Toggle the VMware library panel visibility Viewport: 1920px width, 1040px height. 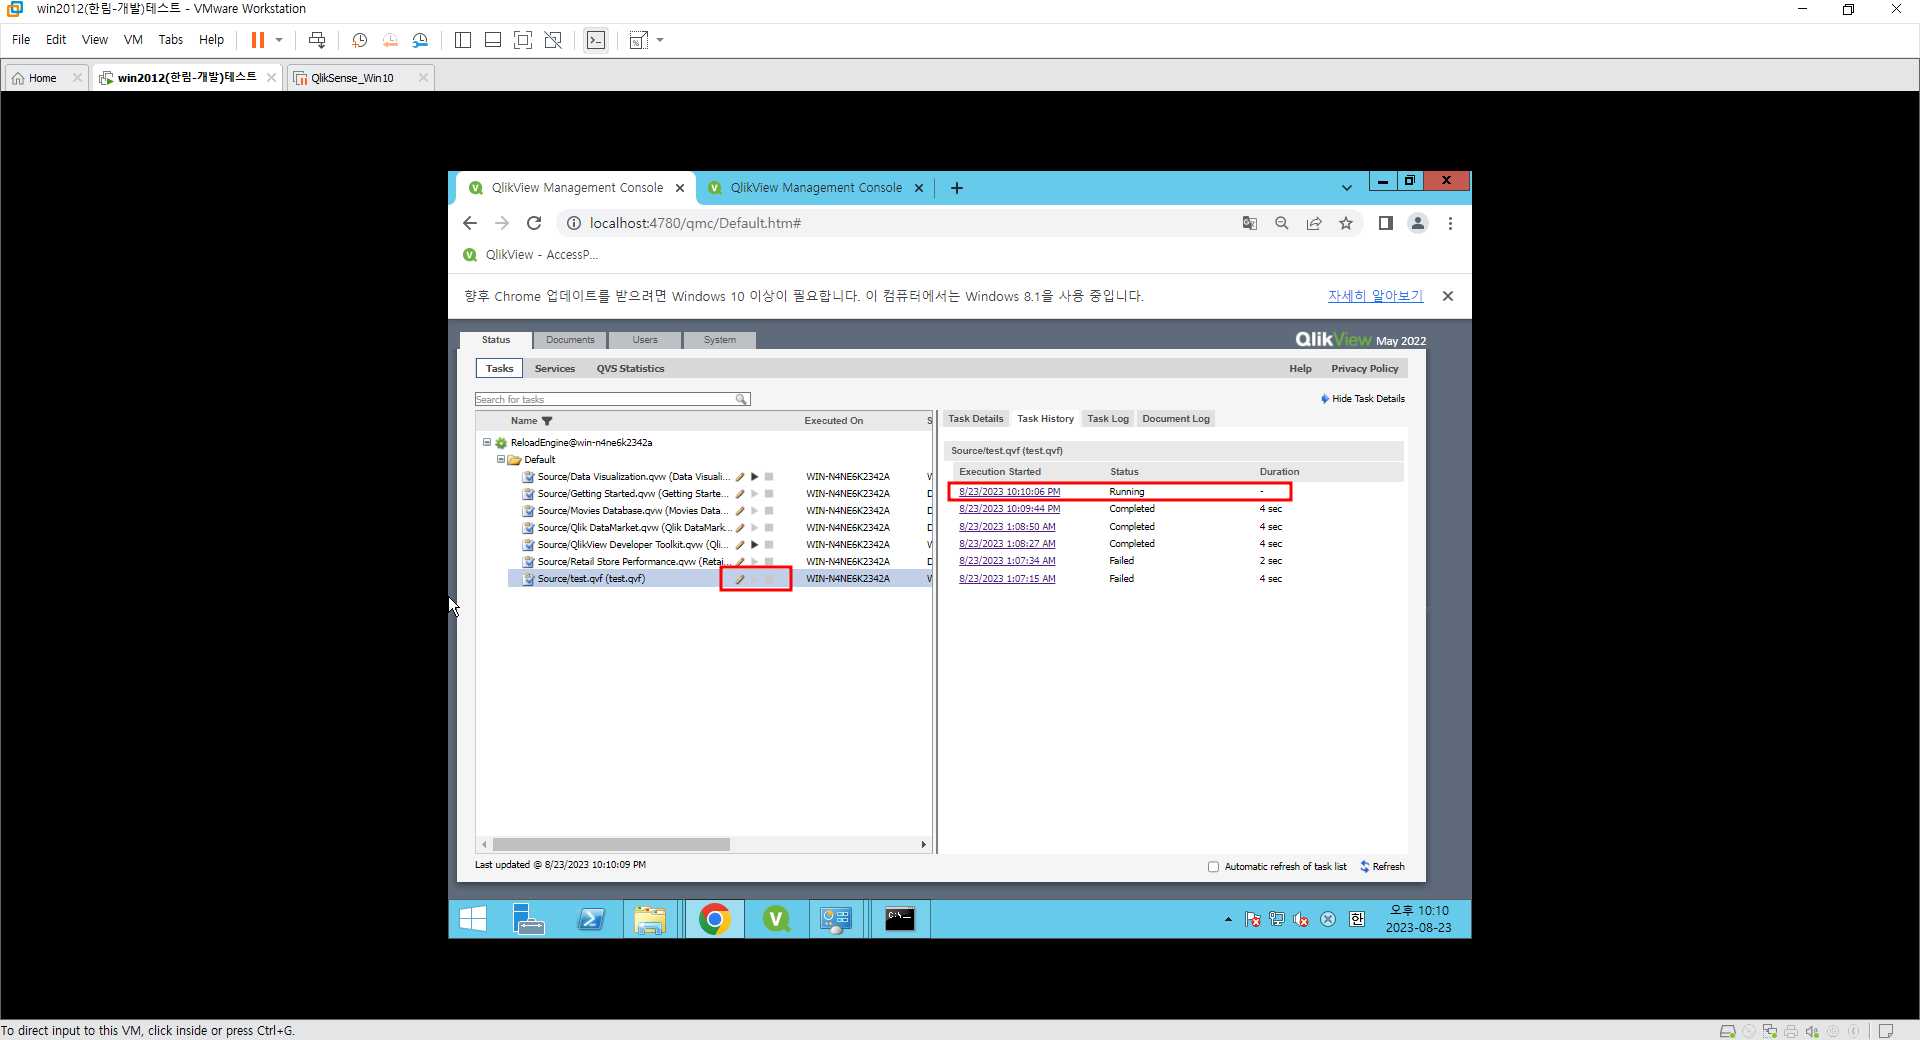click(x=462, y=40)
